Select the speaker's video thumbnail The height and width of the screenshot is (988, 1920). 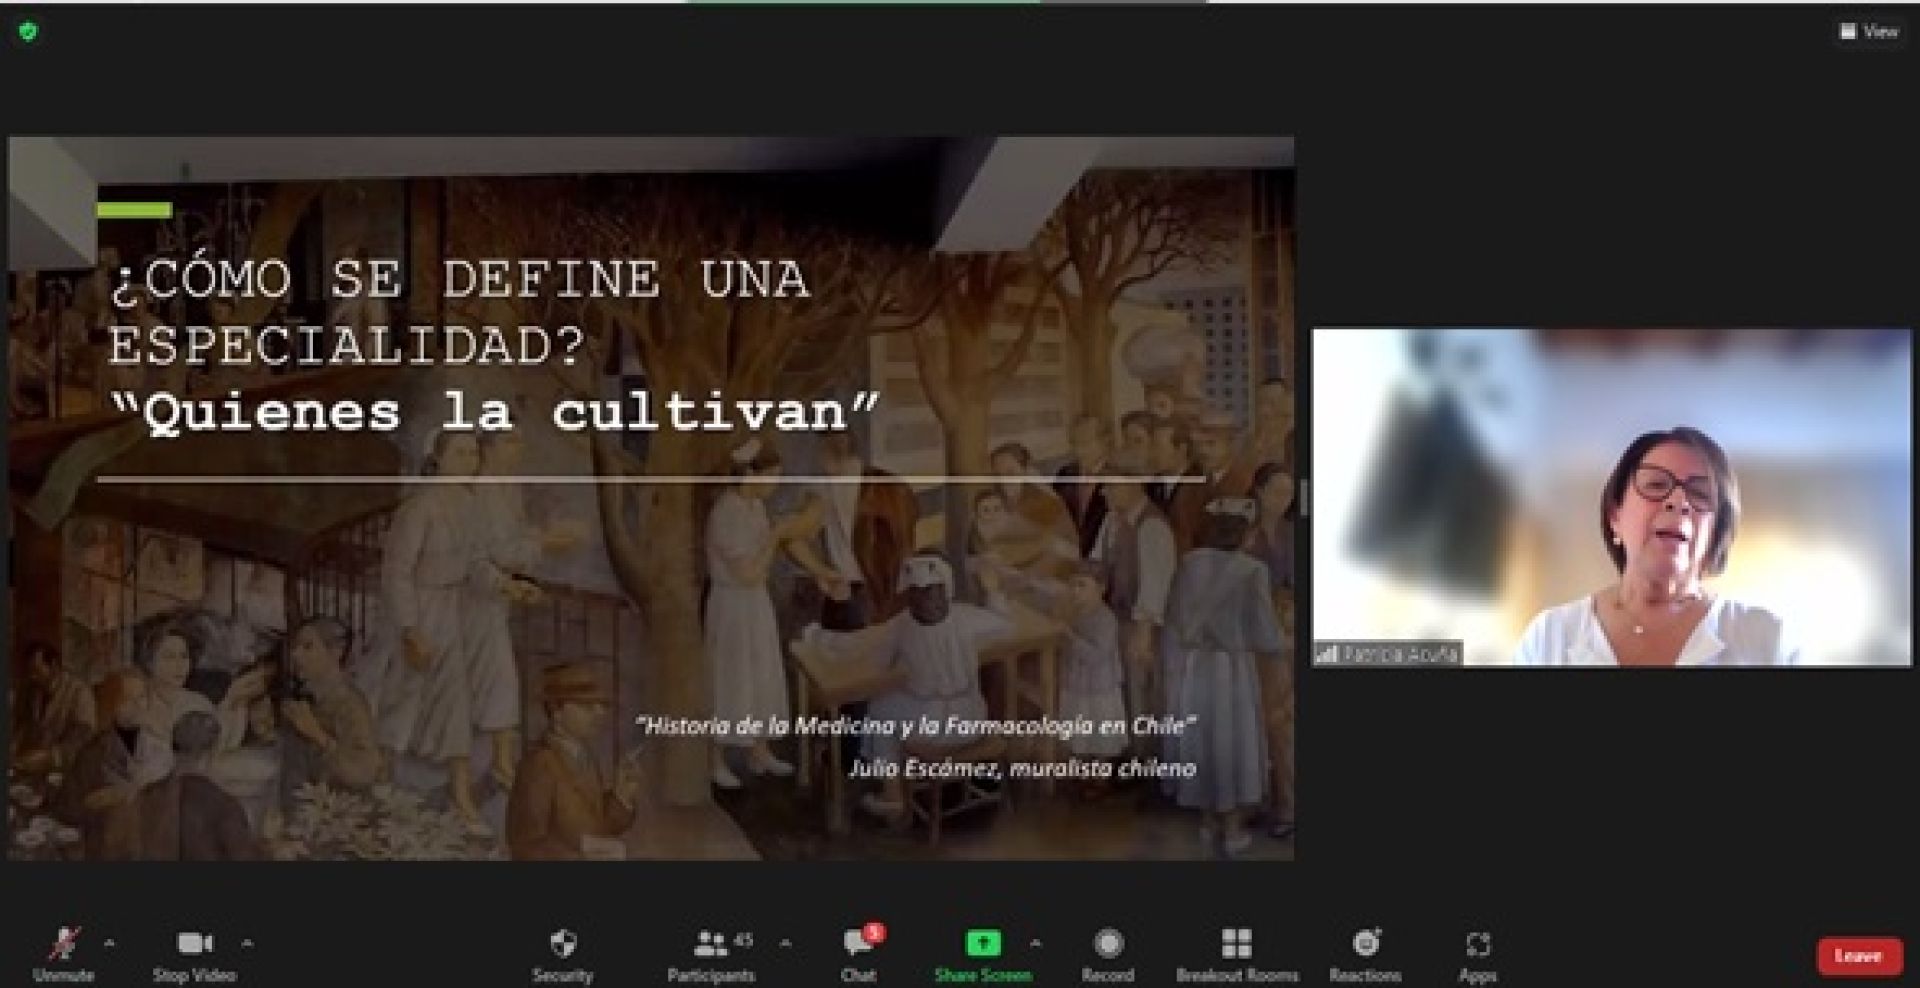pos(1611,497)
